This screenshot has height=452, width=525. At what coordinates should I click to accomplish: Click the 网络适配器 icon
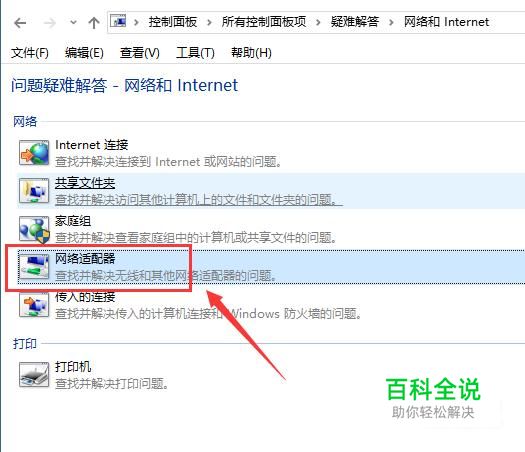[34, 267]
